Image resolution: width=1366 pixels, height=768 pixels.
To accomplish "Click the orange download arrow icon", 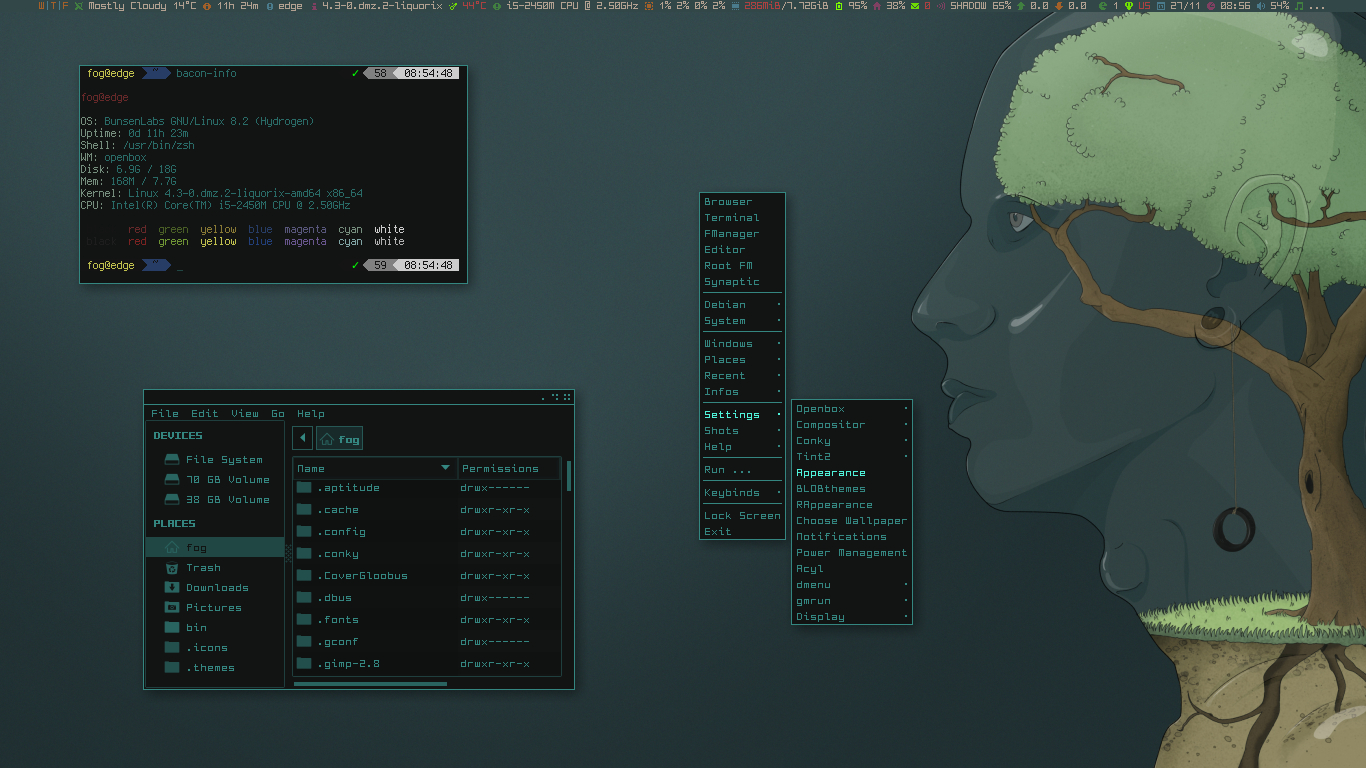I will pyautogui.click(x=1059, y=6).
